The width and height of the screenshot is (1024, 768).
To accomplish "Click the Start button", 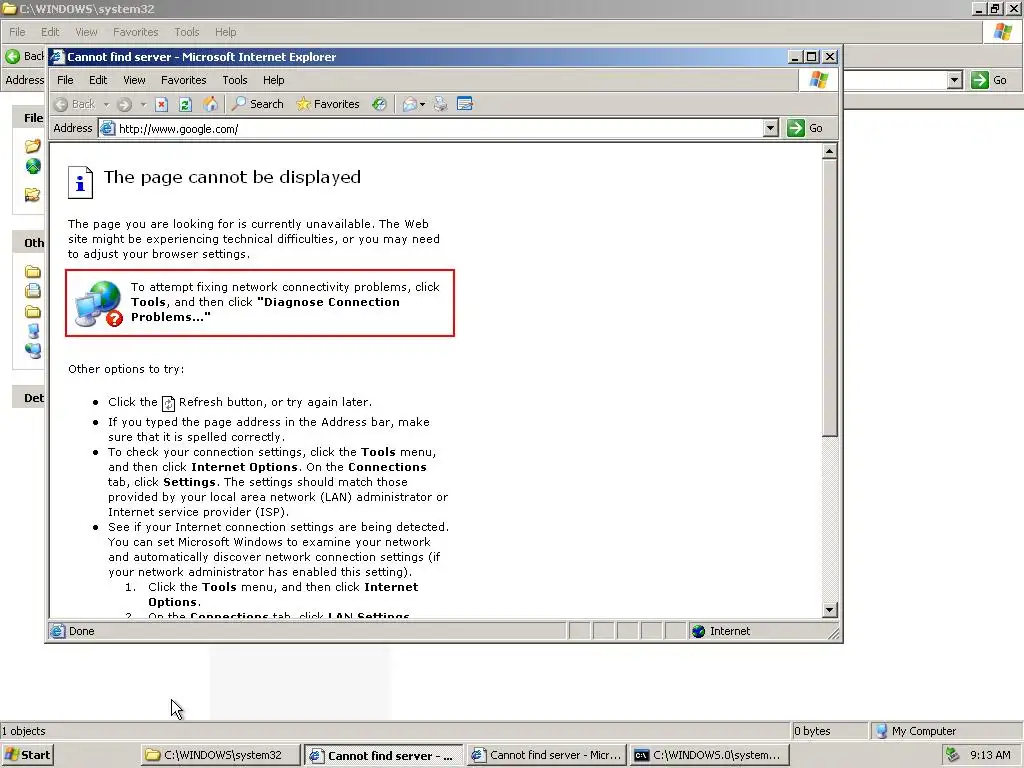I will coord(27,755).
